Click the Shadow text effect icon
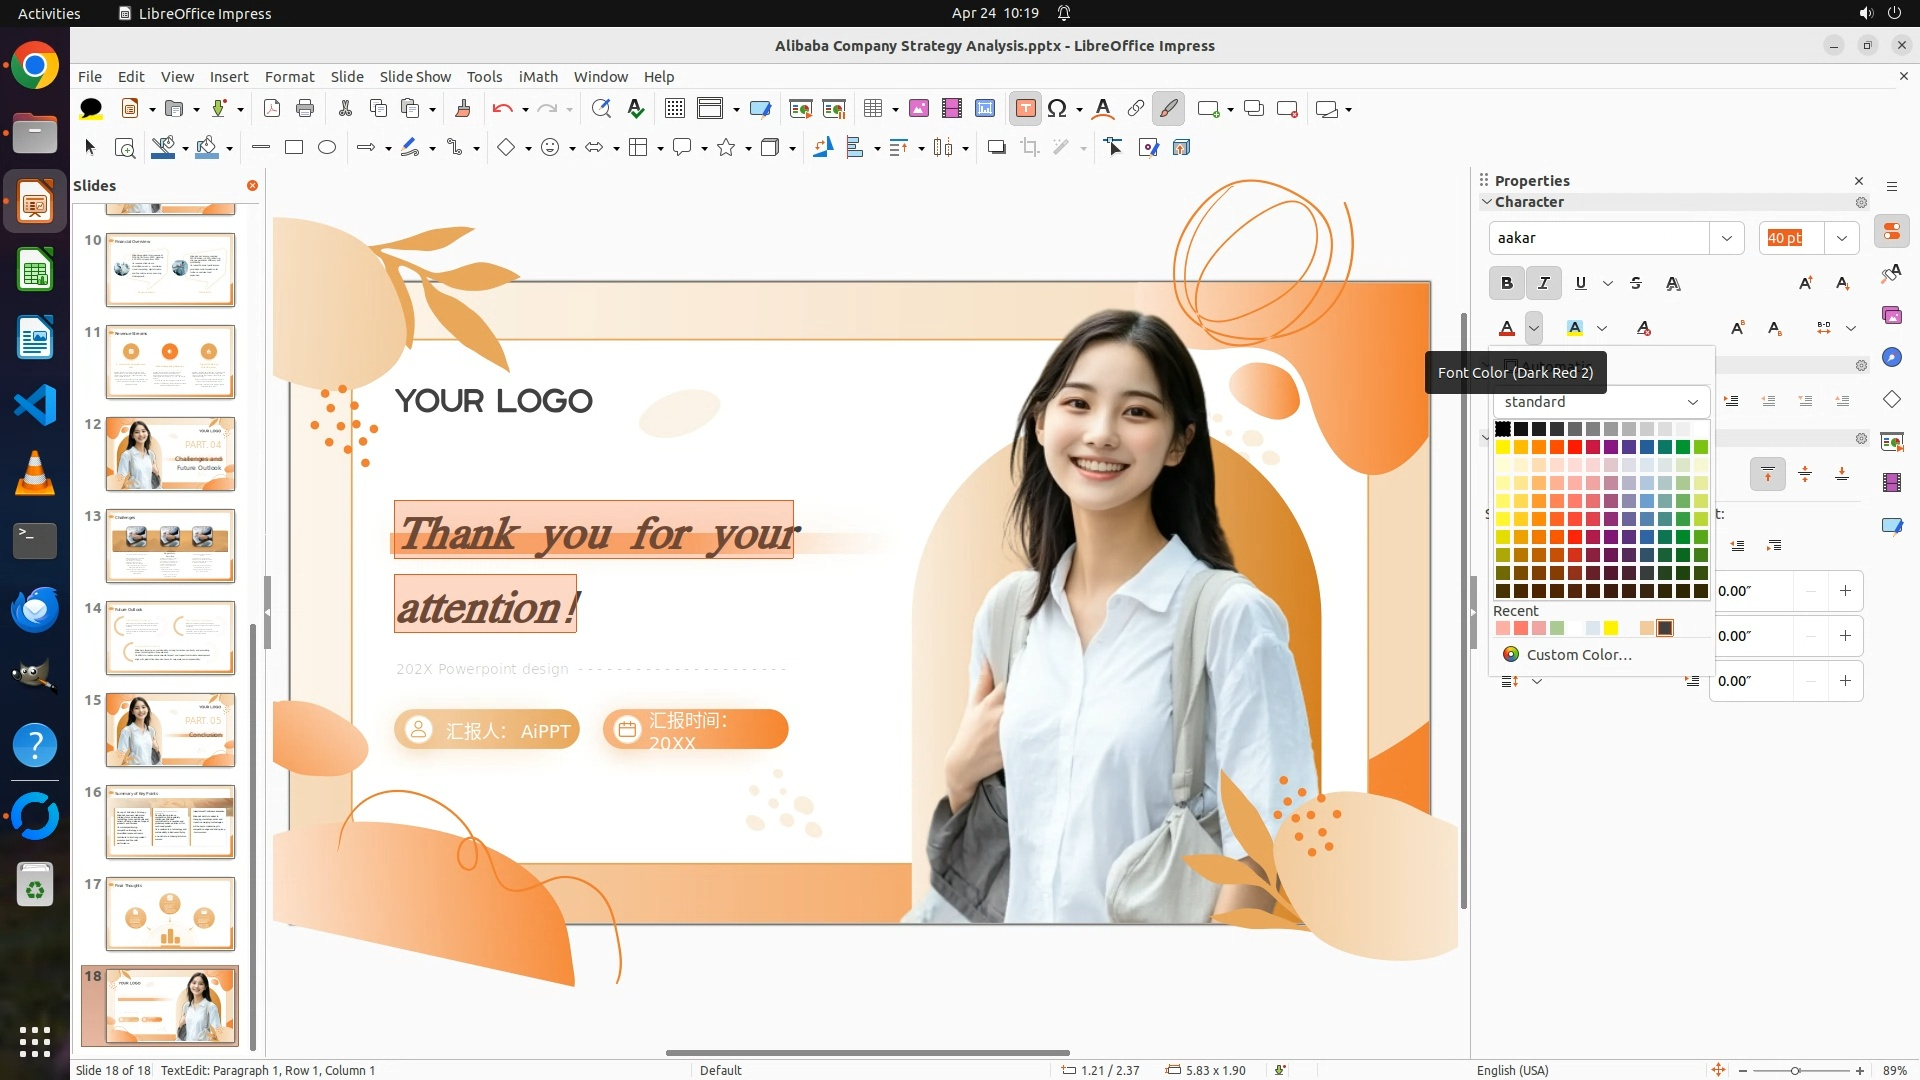 pyautogui.click(x=1673, y=283)
